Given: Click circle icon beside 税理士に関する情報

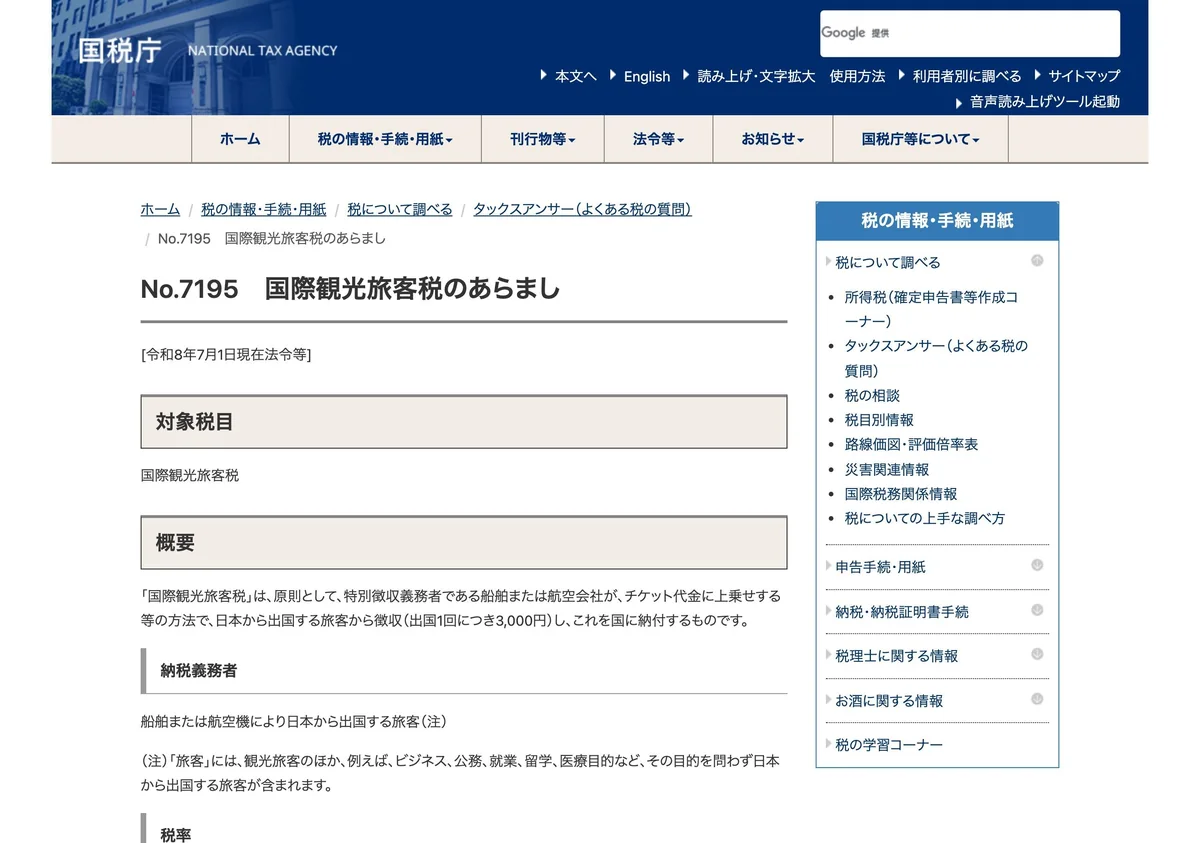Looking at the screenshot, I should point(1037,654).
